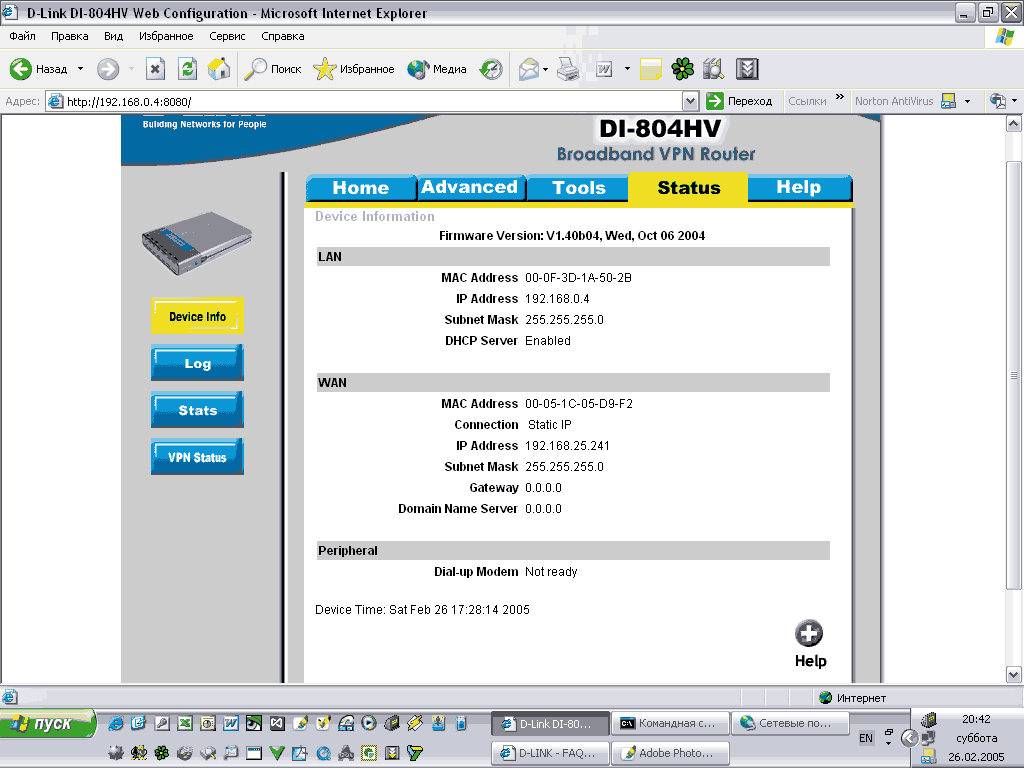Click the Help plus icon at page bottom
The height and width of the screenshot is (768, 1024).
pyautogui.click(x=808, y=633)
